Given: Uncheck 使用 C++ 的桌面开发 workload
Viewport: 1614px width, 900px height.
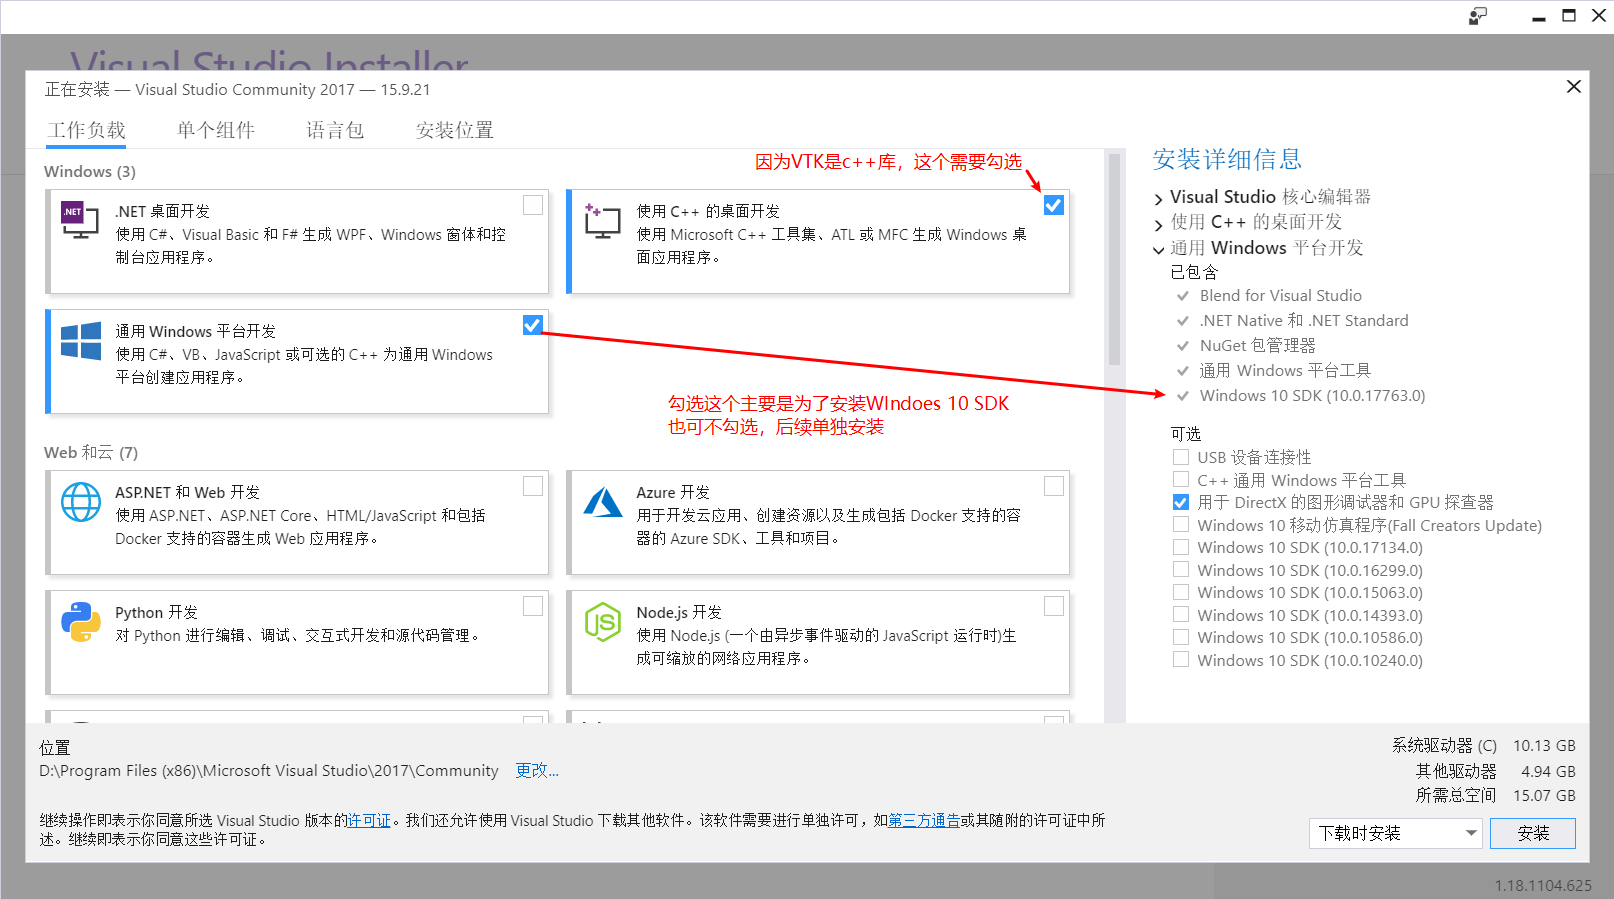Looking at the screenshot, I should click(1053, 204).
